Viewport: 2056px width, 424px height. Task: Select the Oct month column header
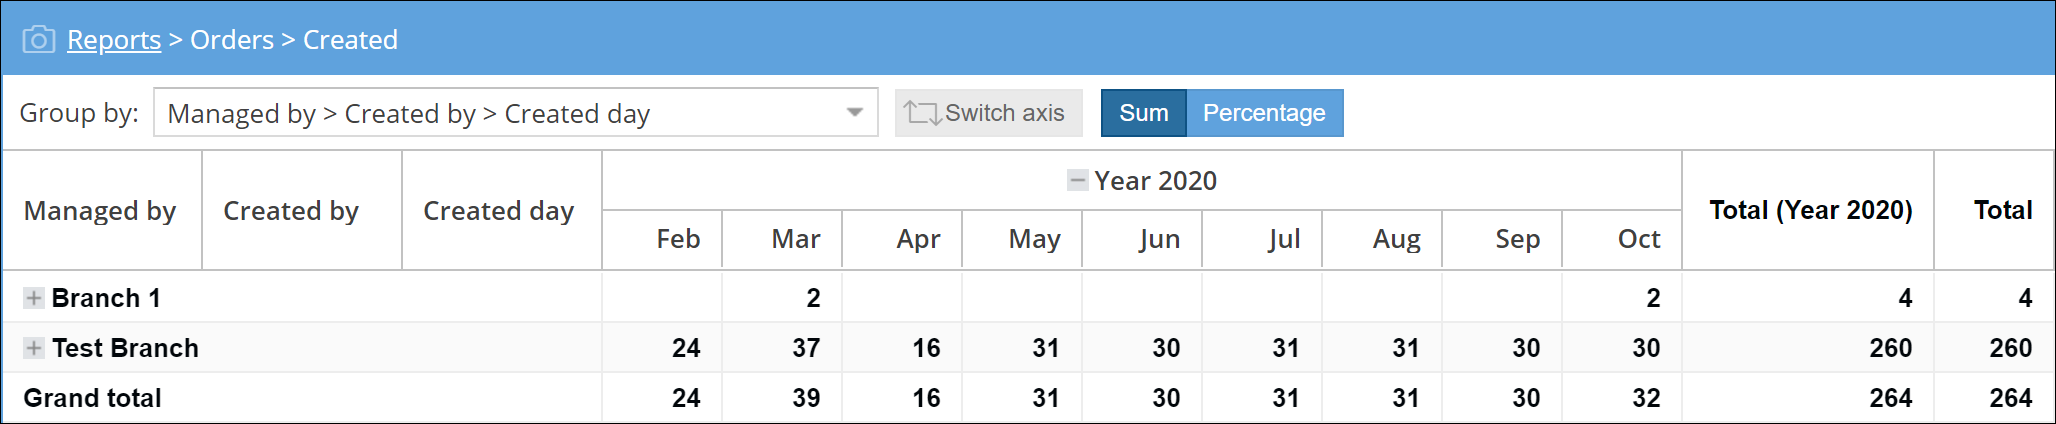(1639, 239)
